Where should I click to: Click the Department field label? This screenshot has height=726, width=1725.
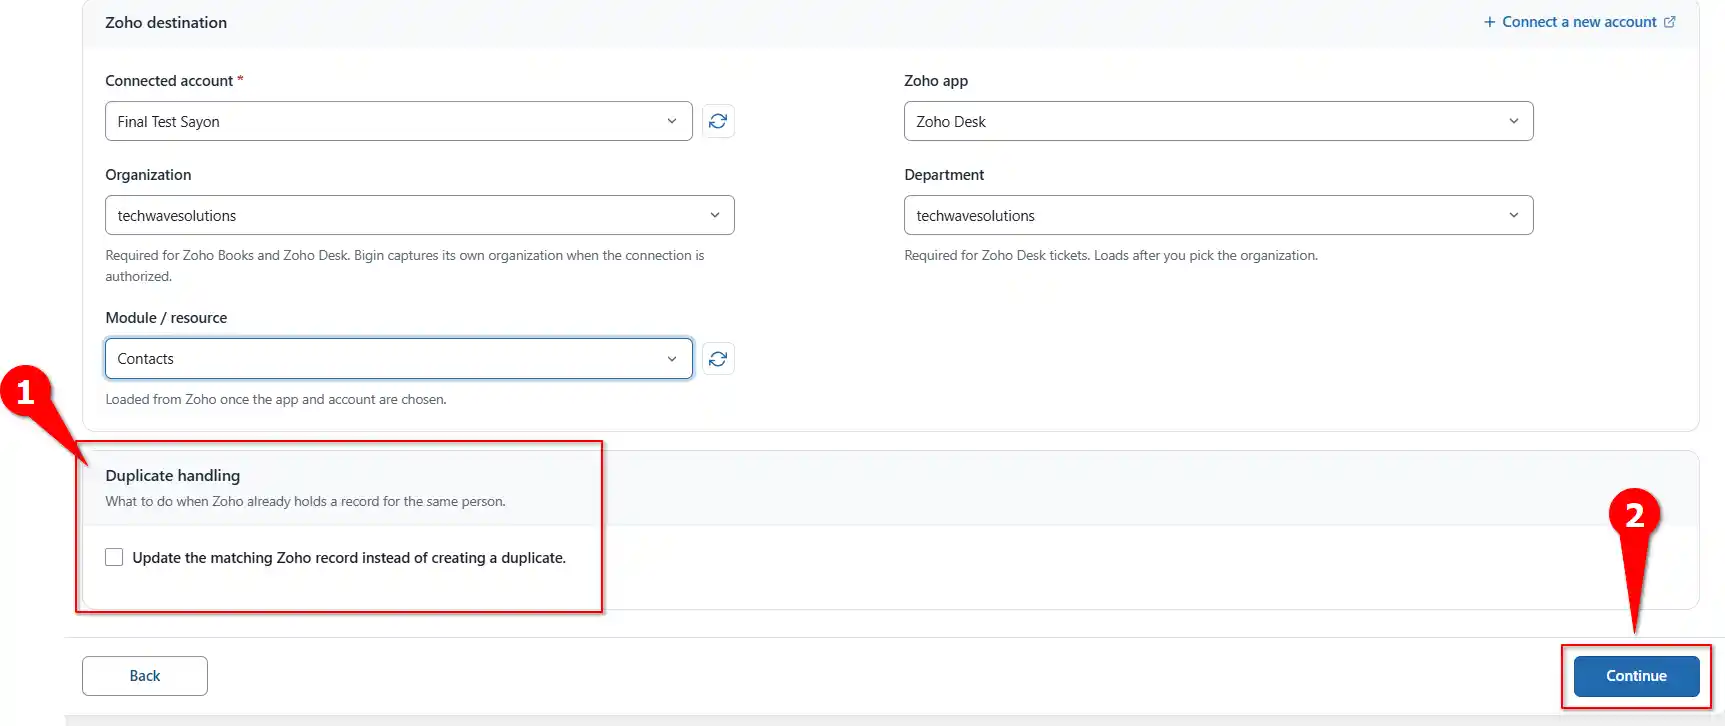(944, 175)
